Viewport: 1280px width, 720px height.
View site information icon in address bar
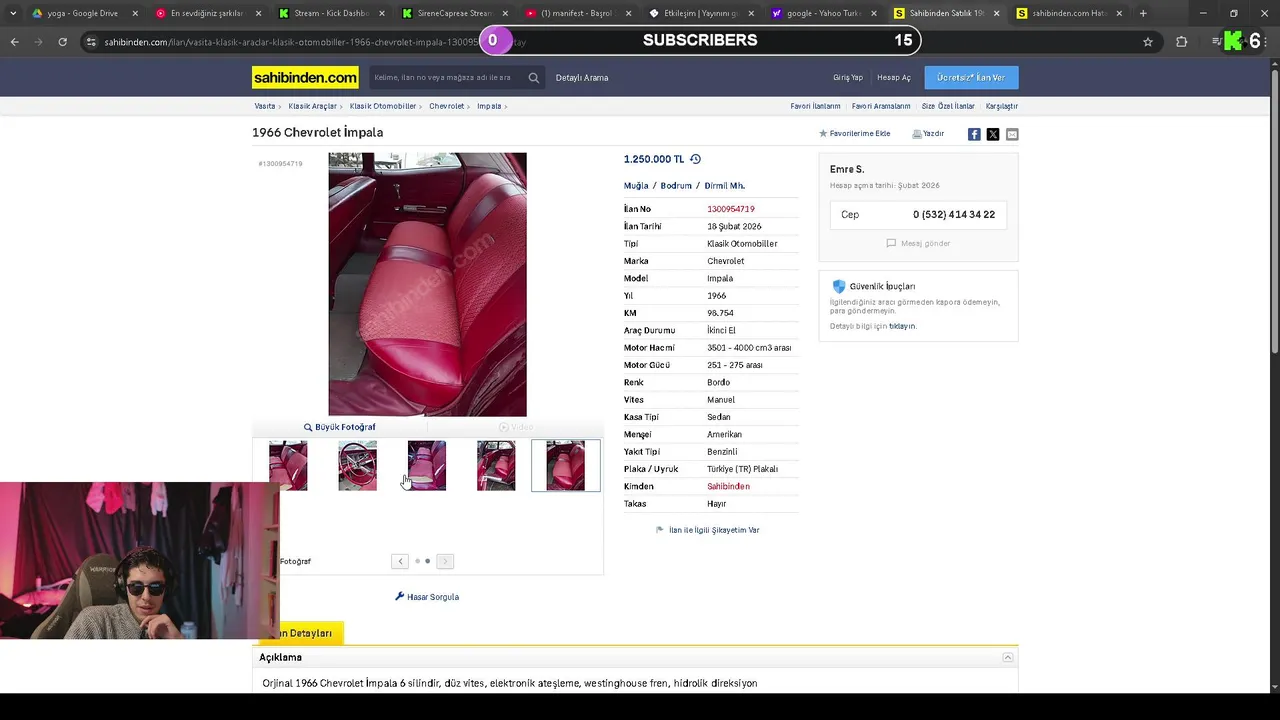[x=91, y=42]
